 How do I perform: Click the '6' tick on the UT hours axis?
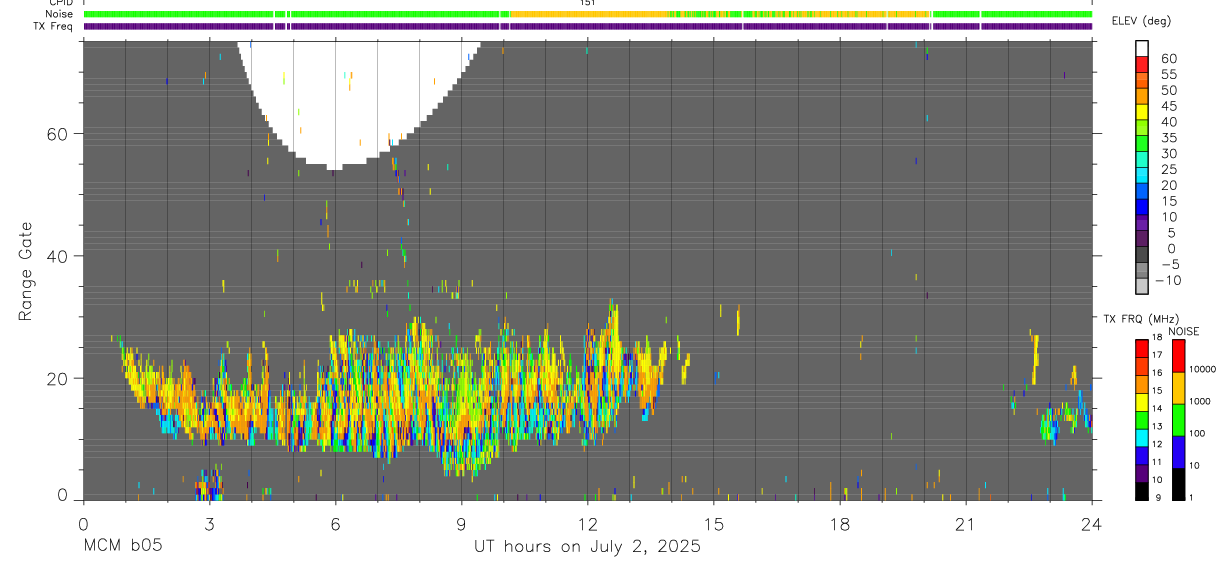(335, 524)
